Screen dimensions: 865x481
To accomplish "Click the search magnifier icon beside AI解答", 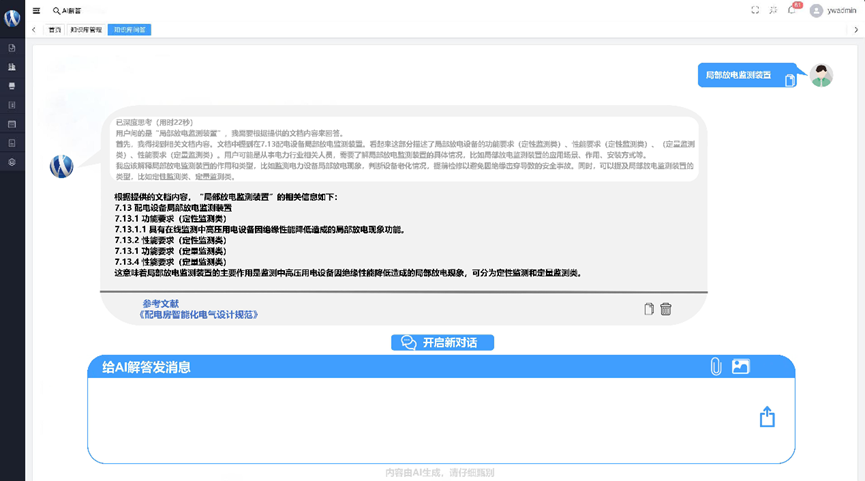I will (56, 10).
